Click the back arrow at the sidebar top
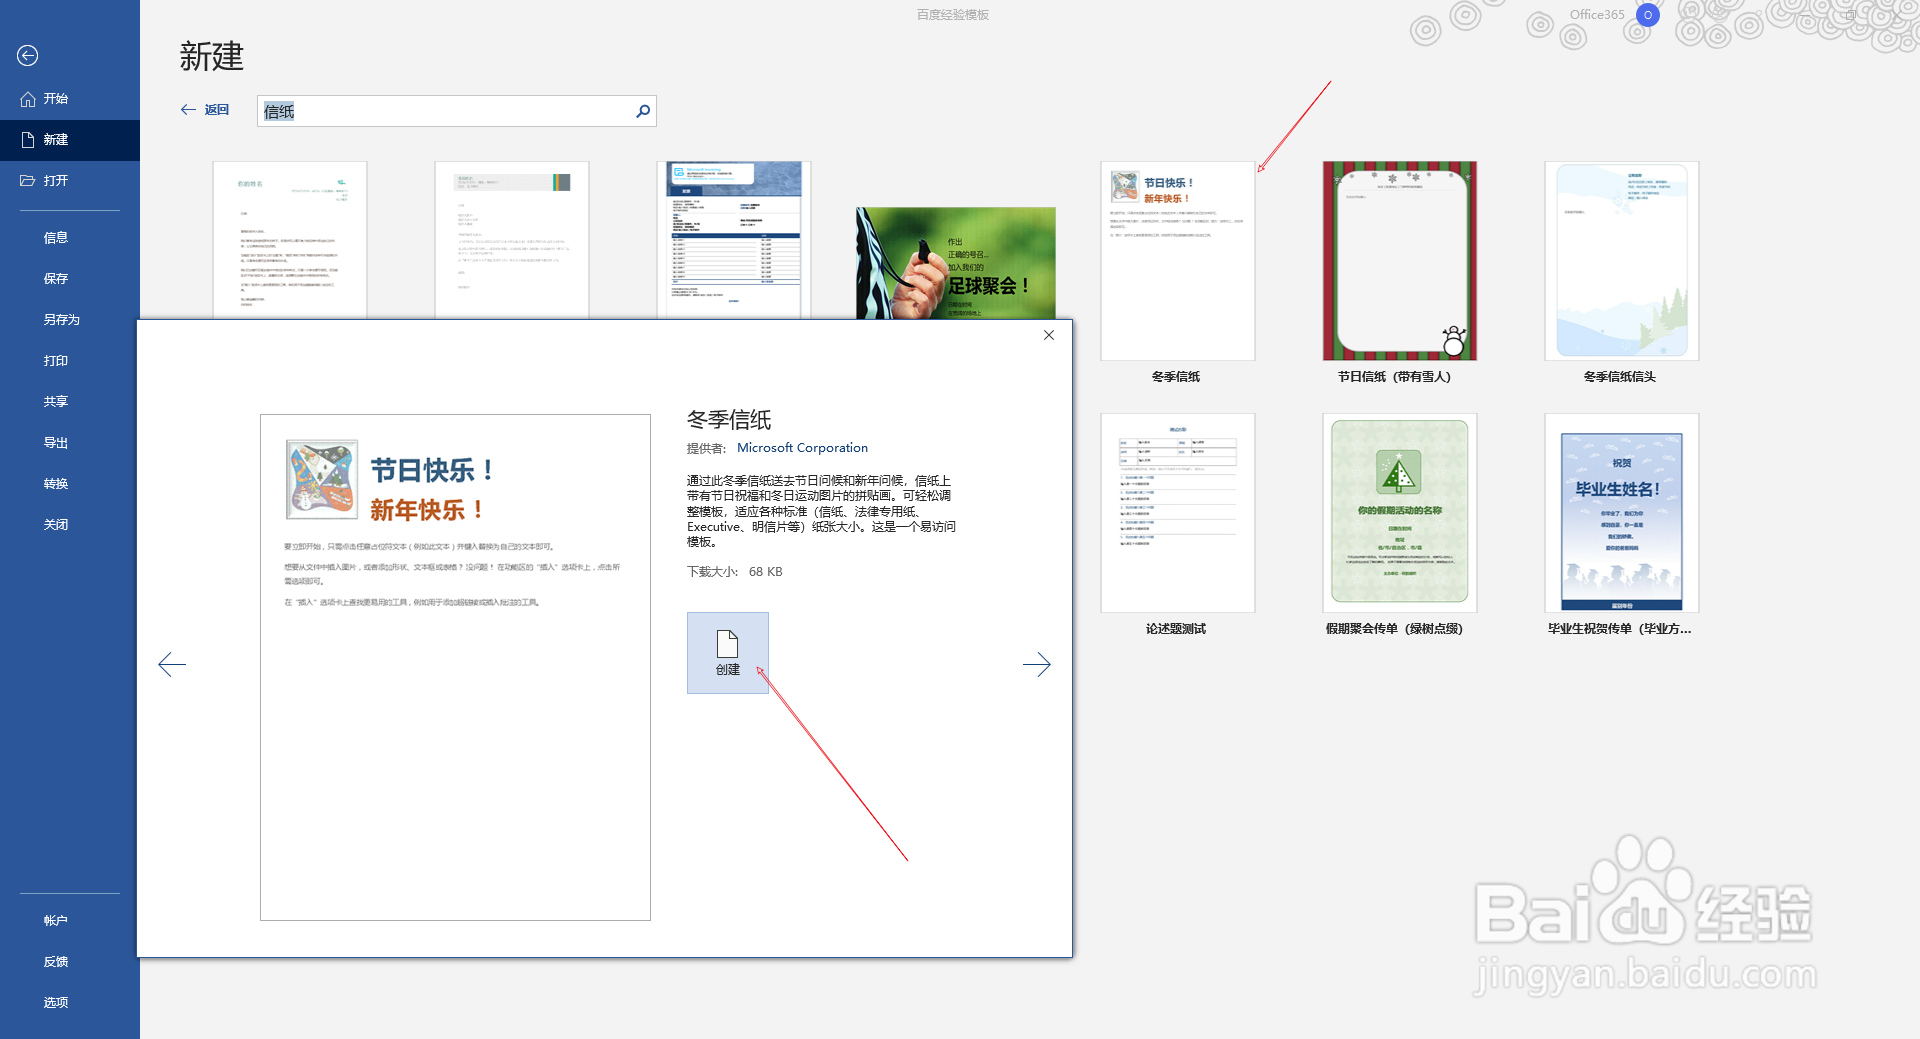 tap(27, 56)
